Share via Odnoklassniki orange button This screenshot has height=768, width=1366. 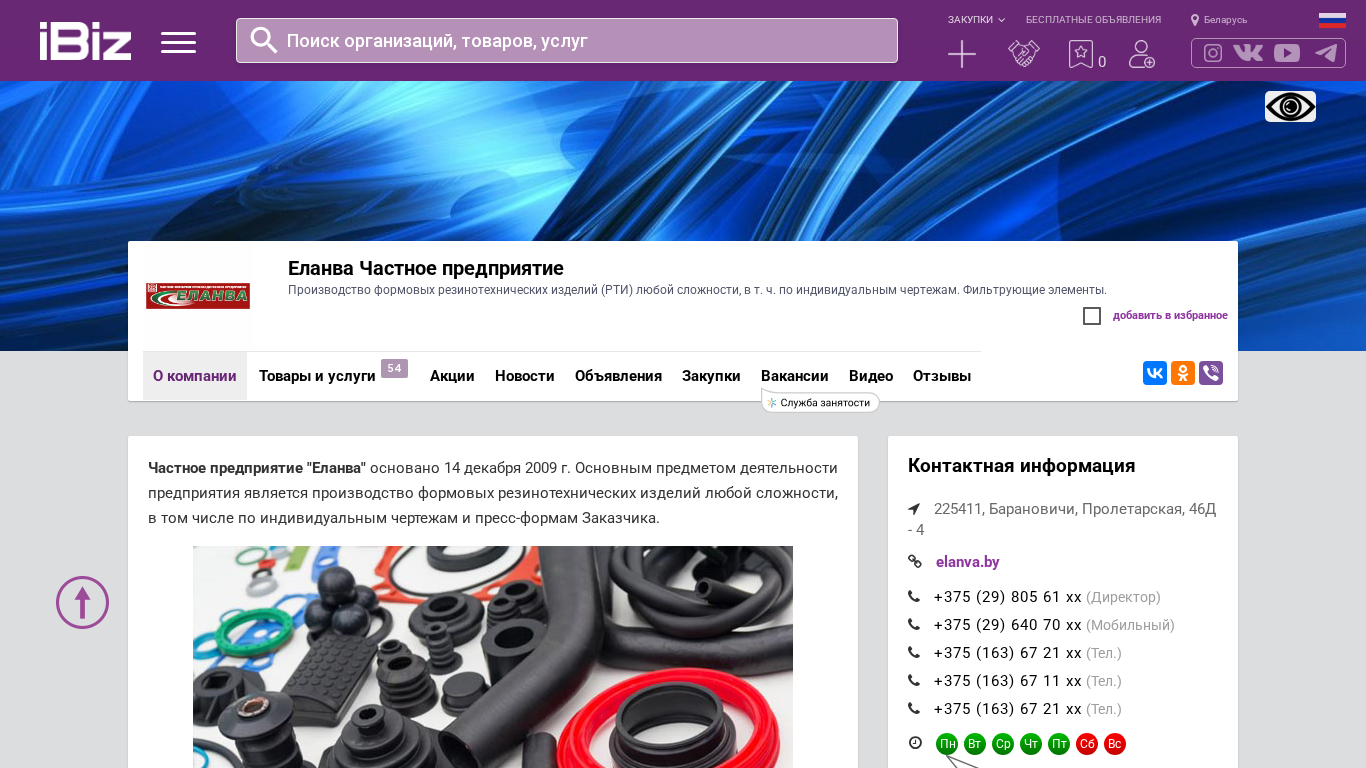click(1183, 373)
